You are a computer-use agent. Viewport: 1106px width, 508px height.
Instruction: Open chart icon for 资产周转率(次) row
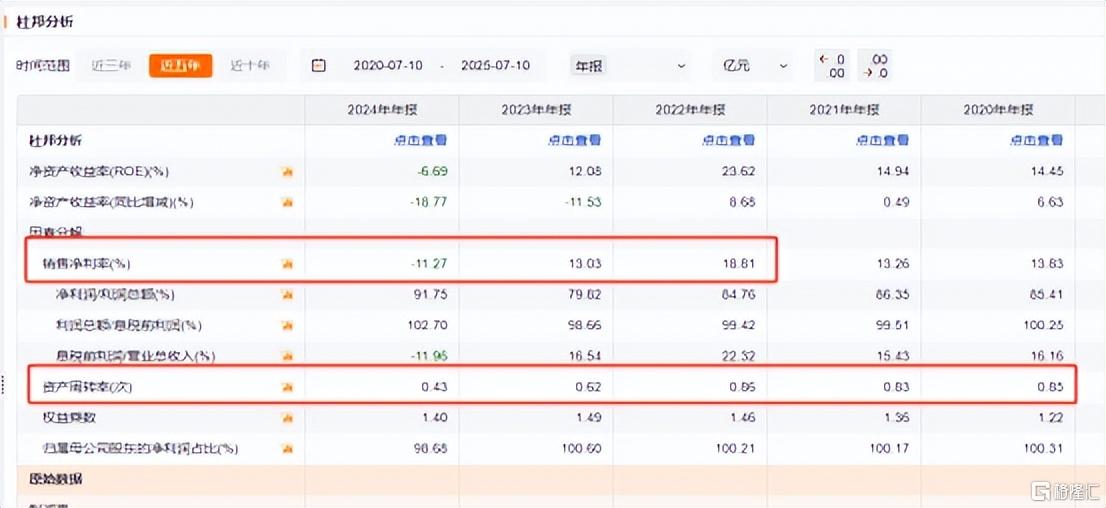point(287,387)
